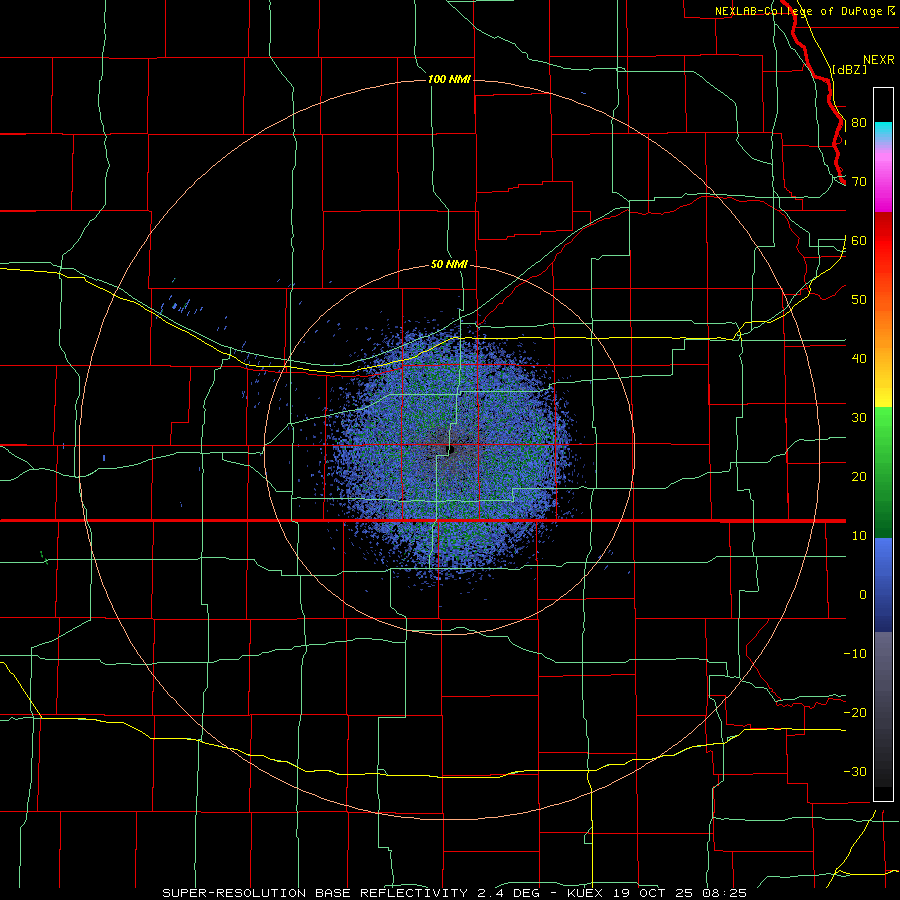The height and width of the screenshot is (900, 900).
Task: Click the 0 value on dBZ scale
Action: (863, 595)
